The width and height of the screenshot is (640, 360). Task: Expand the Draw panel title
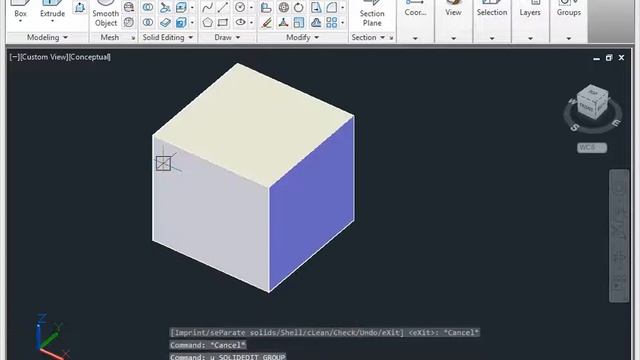[227, 37]
